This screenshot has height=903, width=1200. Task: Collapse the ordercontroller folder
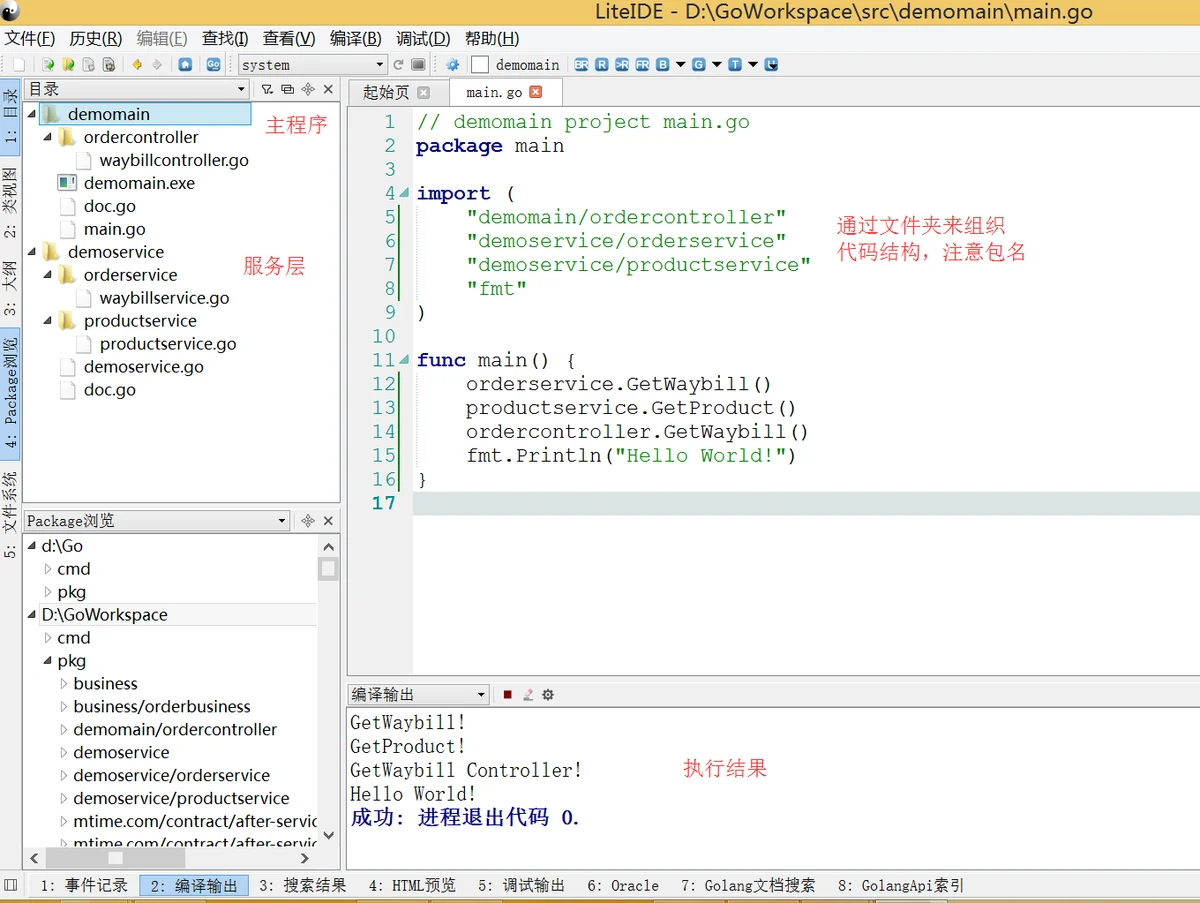tap(47, 137)
